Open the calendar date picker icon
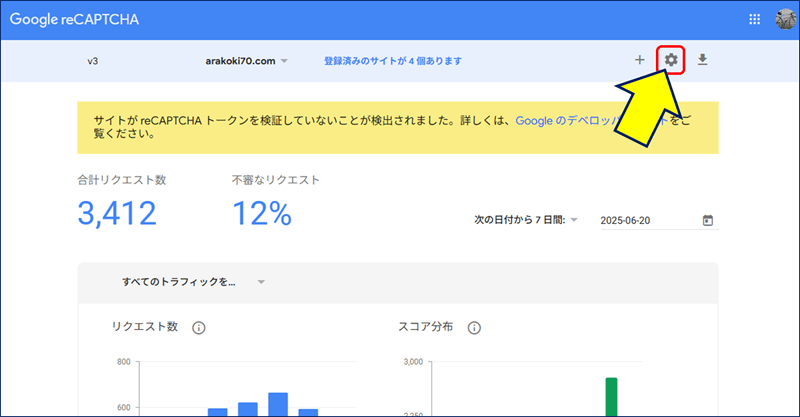800x417 pixels. [708, 220]
